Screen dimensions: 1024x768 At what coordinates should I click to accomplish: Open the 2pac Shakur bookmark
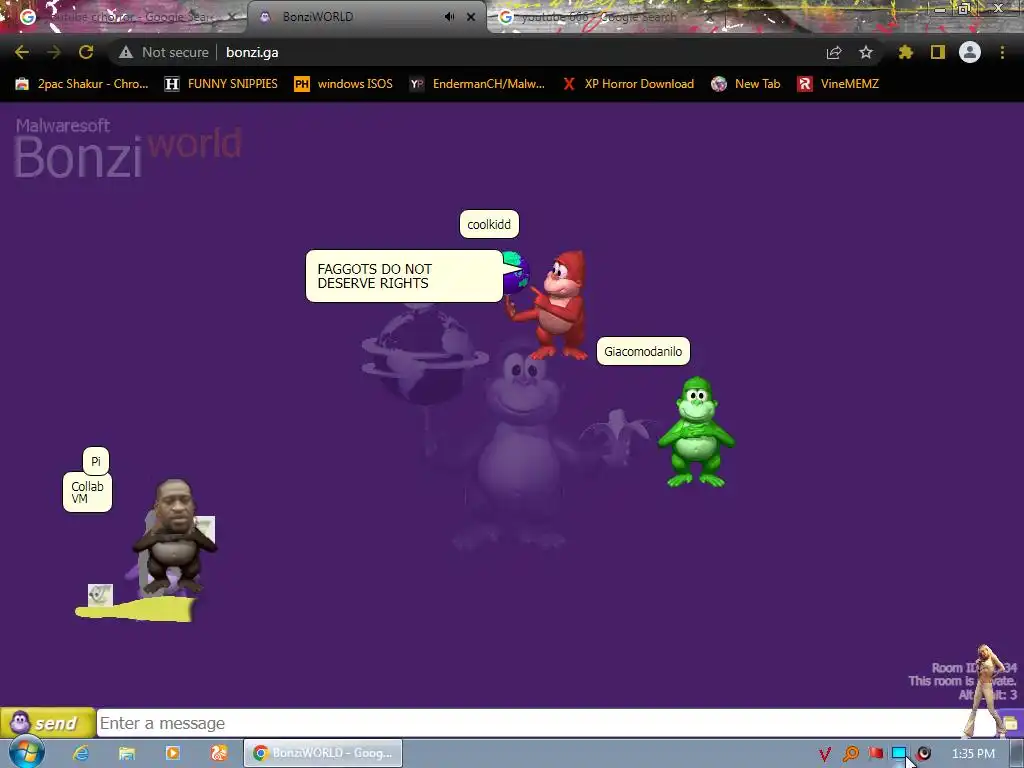point(82,84)
